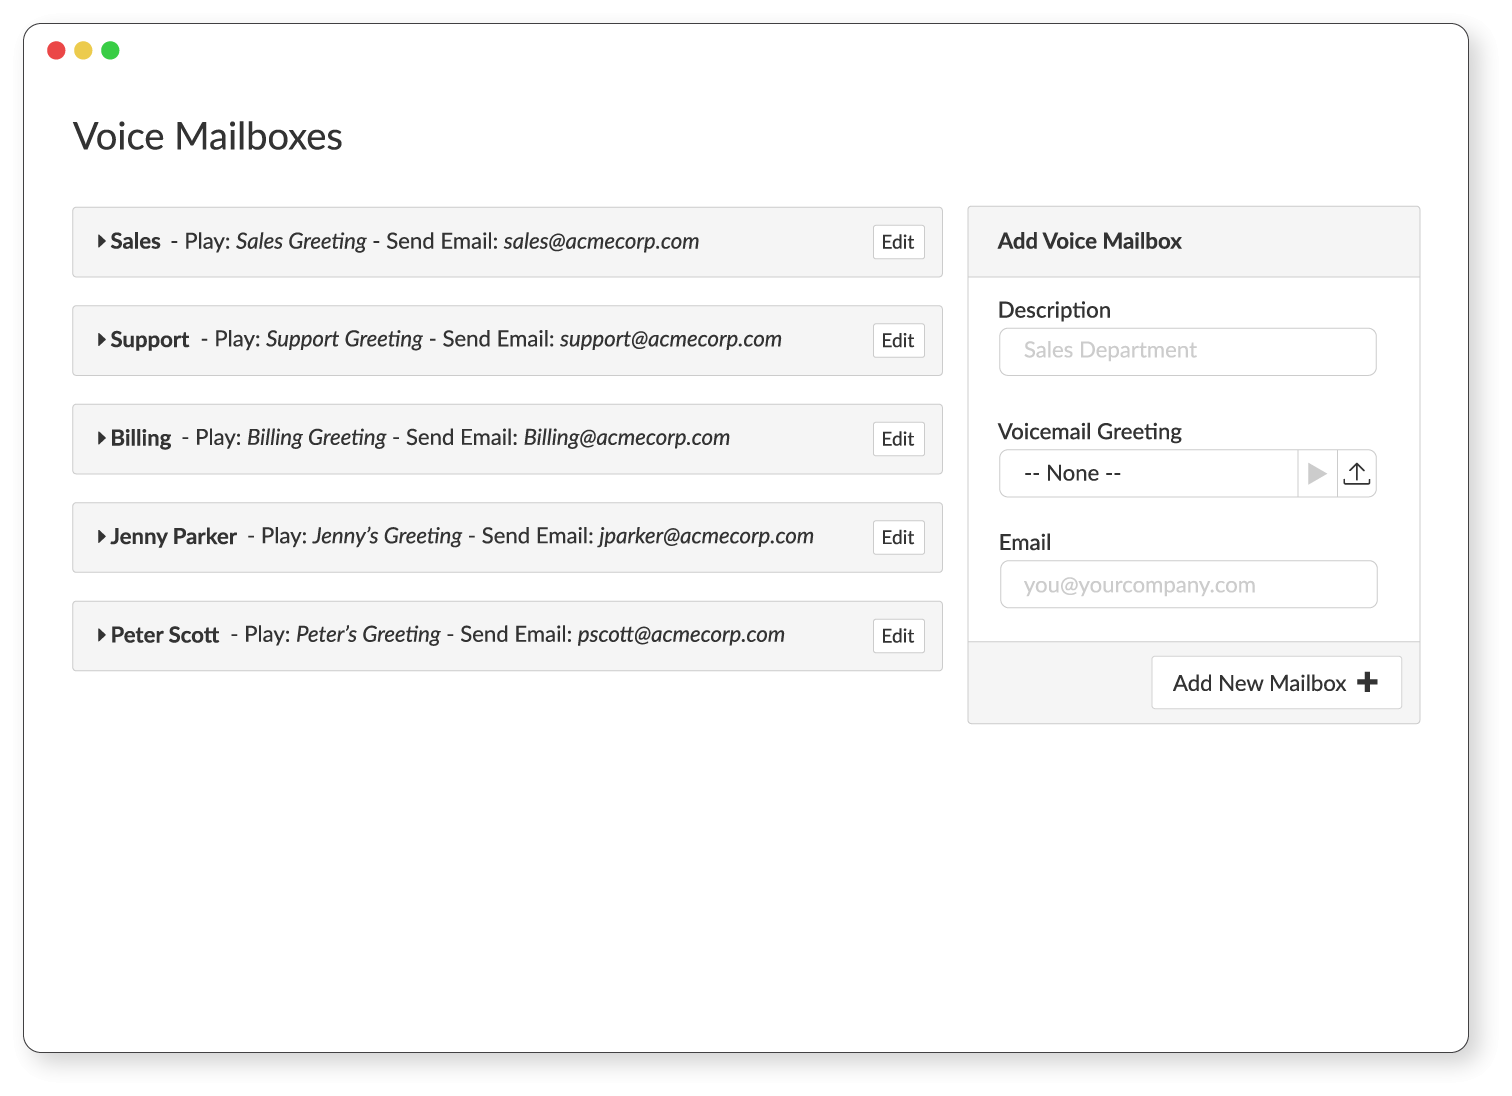Edit Peter Scott's mailbox
Image resolution: width=1512 pixels, height=1096 pixels.
[x=897, y=636]
